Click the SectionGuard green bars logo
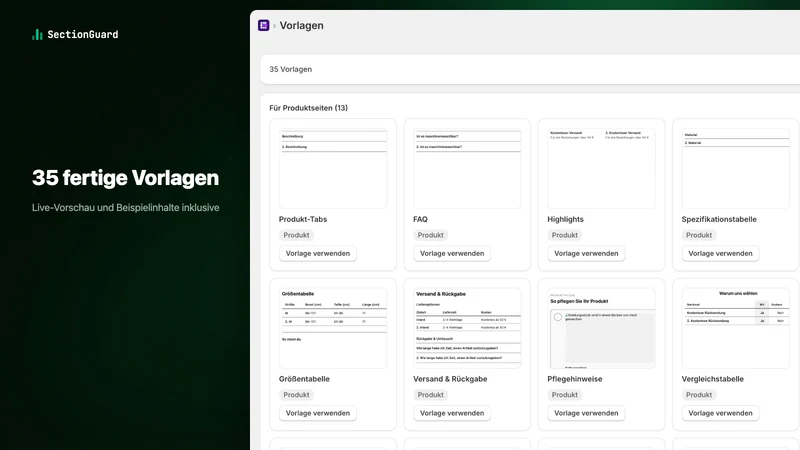The image size is (800, 450). pyautogui.click(x=37, y=34)
